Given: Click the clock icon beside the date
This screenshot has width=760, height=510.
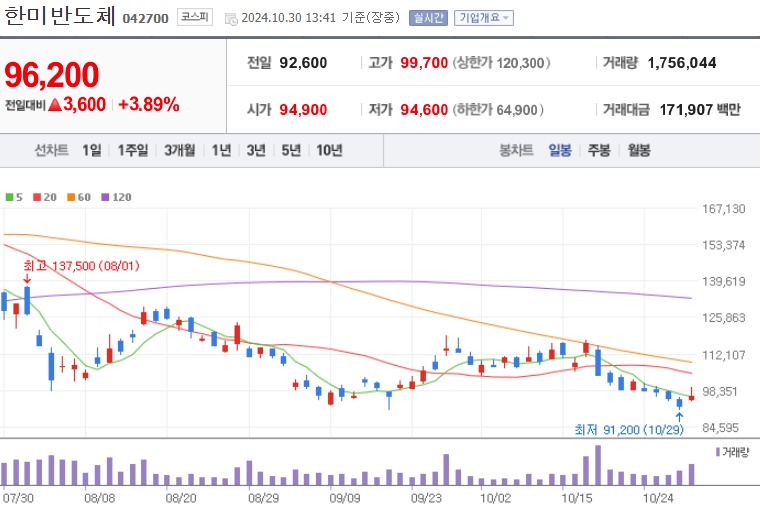Looking at the screenshot, I should coord(231,19).
